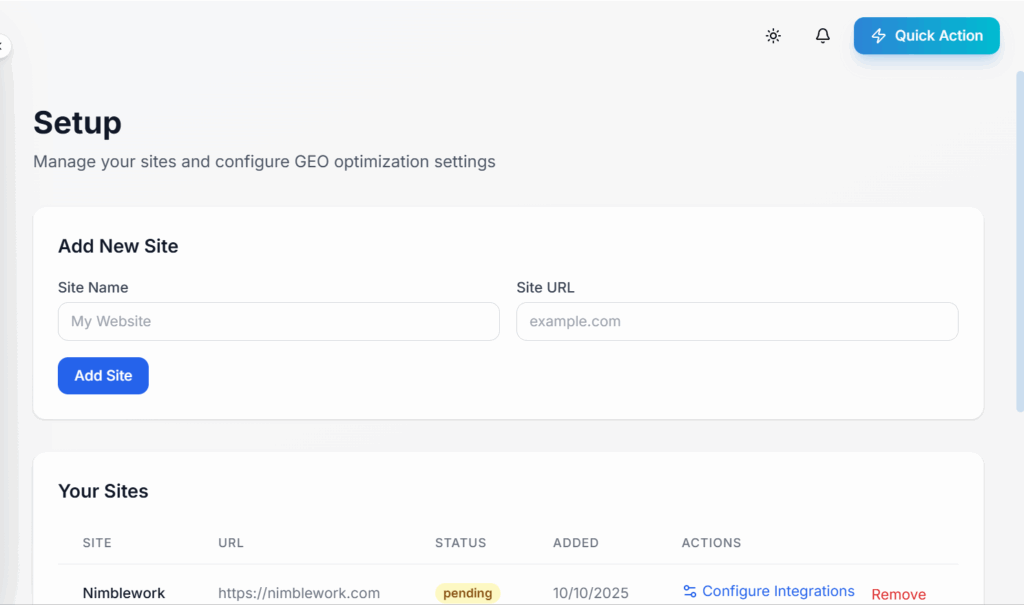
Task: Select the Nimblework site name
Action: 124,593
